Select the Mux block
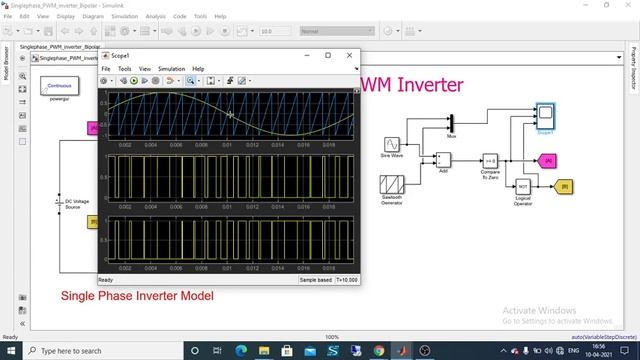Screen dimensions: 640x360 click(451, 124)
